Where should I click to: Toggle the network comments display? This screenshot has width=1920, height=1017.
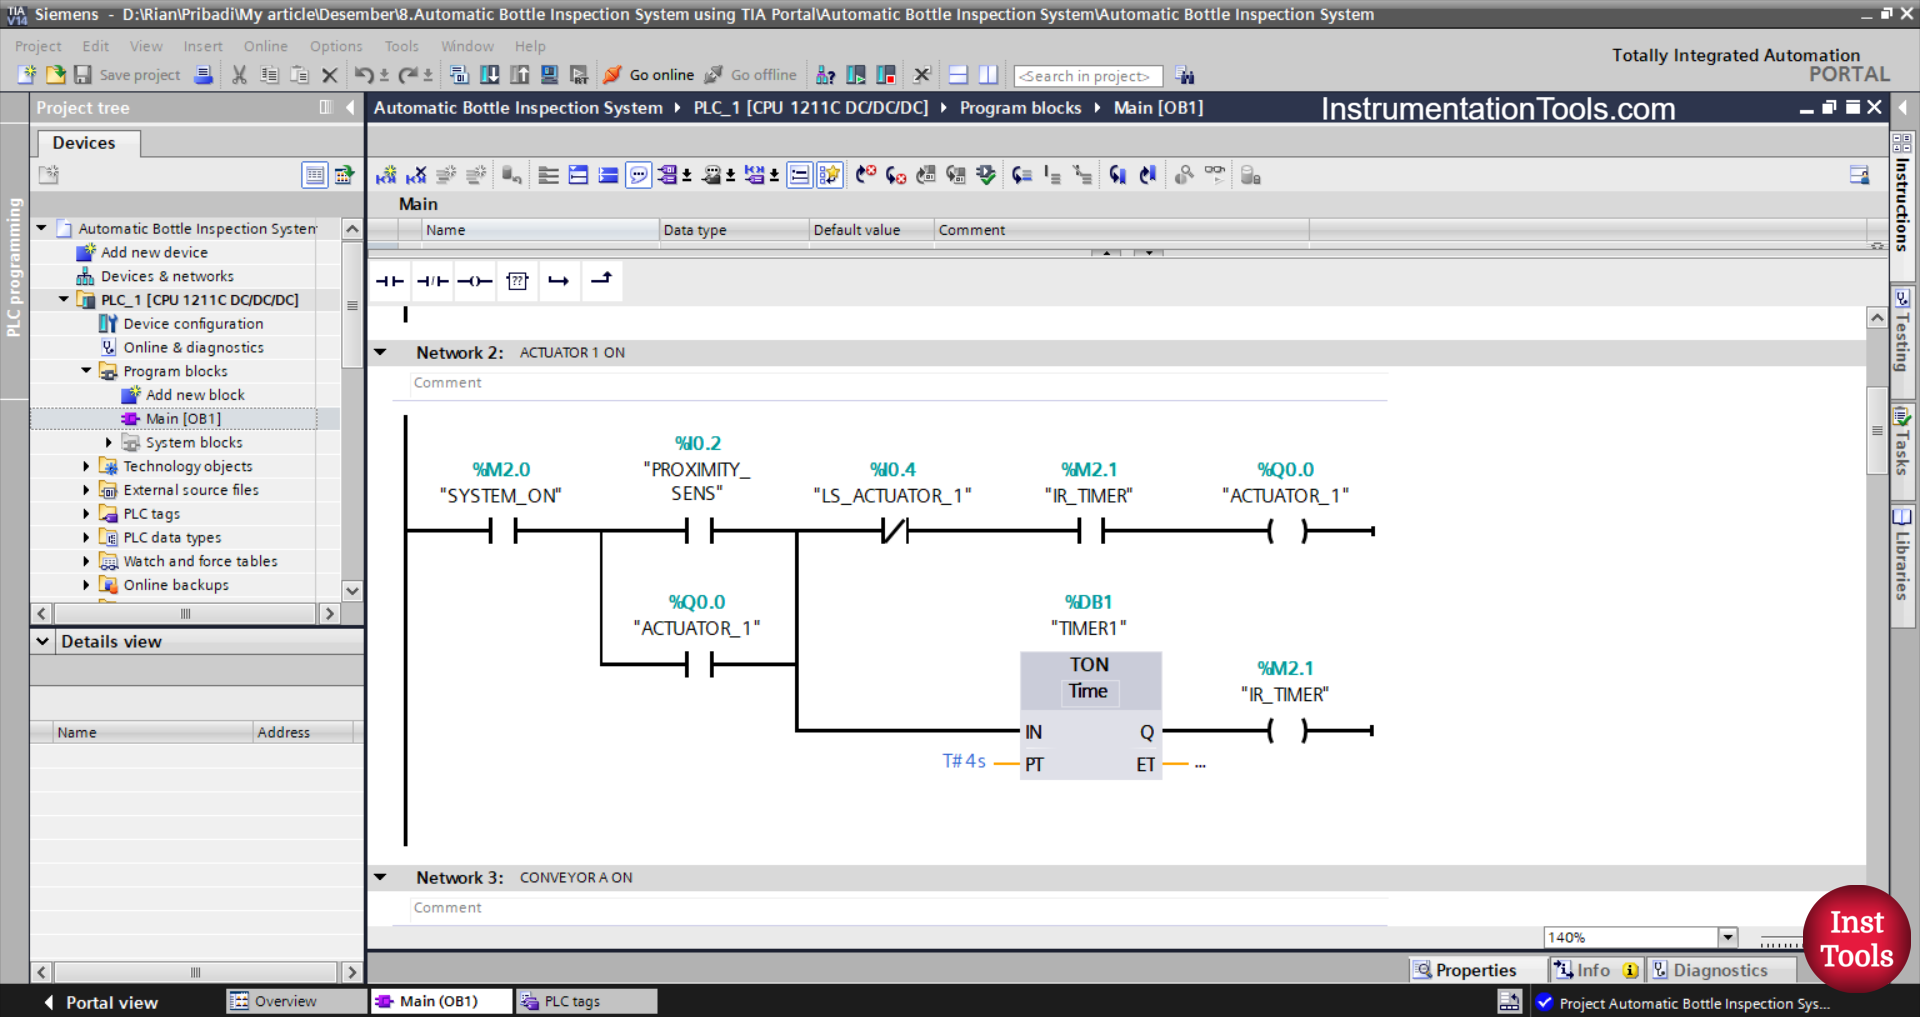click(x=638, y=175)
